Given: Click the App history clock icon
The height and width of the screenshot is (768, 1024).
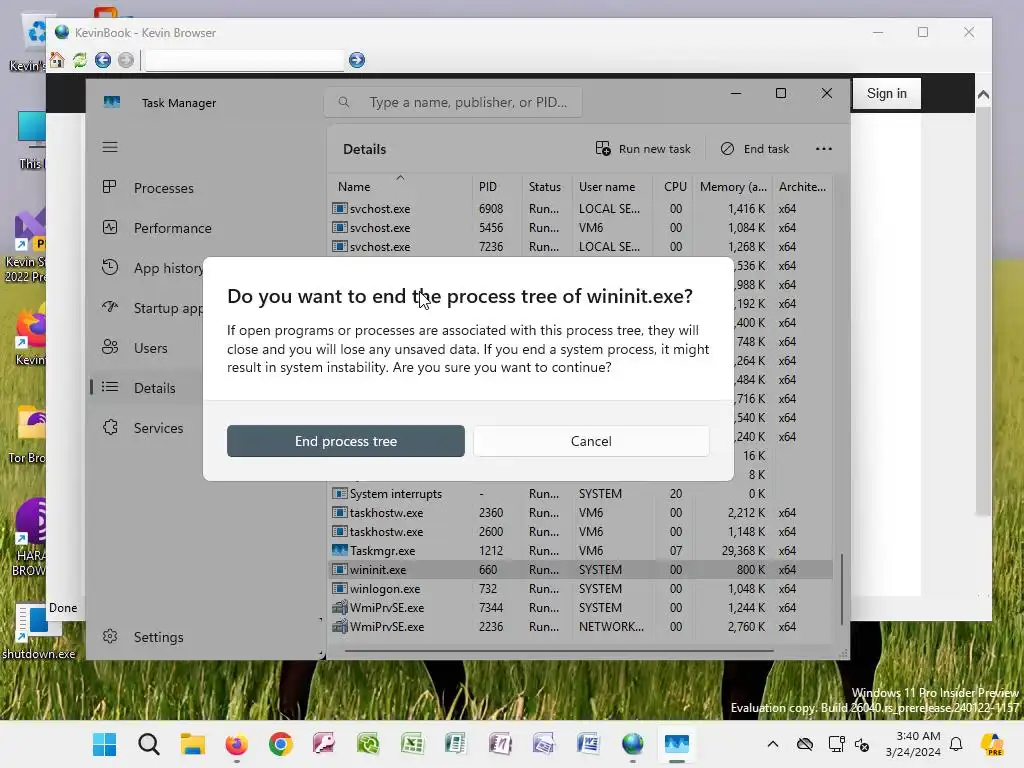Looking at the screenshot, I should 110,267.
